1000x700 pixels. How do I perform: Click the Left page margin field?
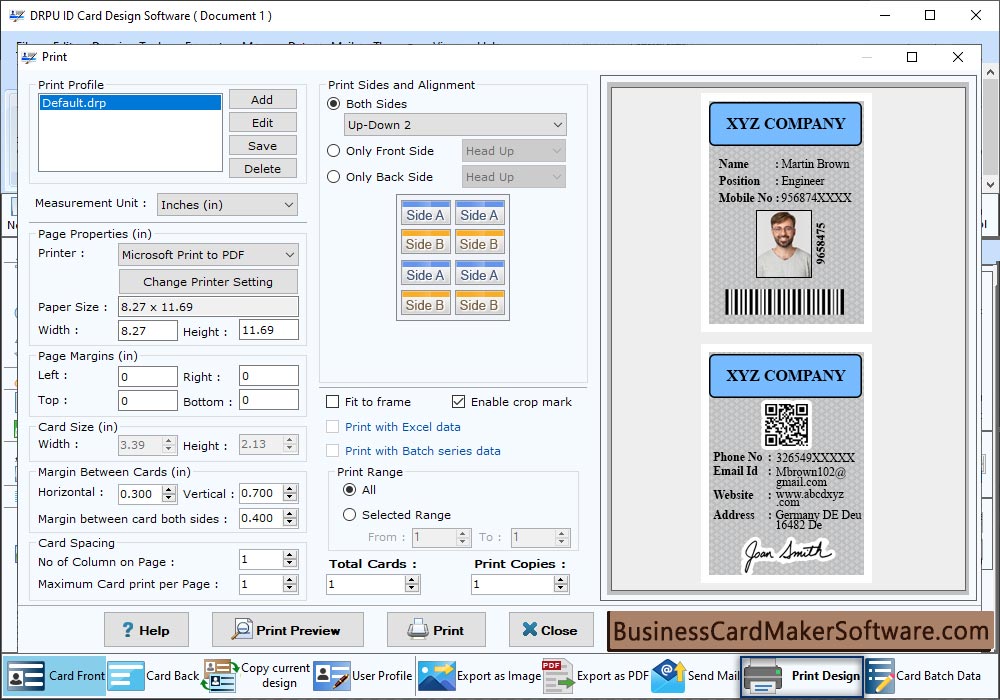[148, 376]
